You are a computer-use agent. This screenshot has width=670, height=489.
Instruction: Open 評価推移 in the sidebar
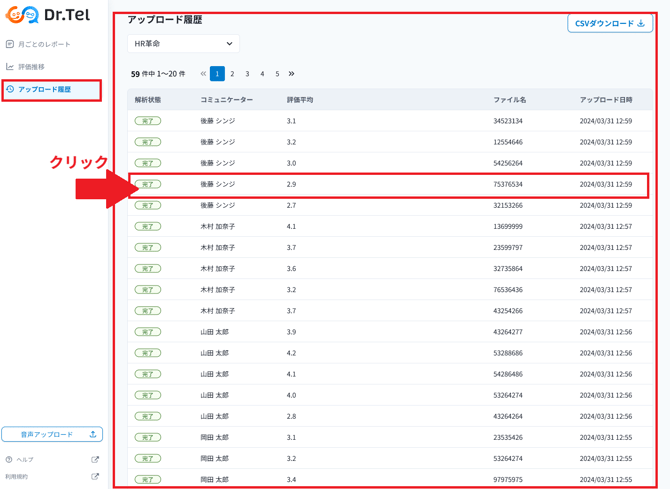click(x=31, y=67)
